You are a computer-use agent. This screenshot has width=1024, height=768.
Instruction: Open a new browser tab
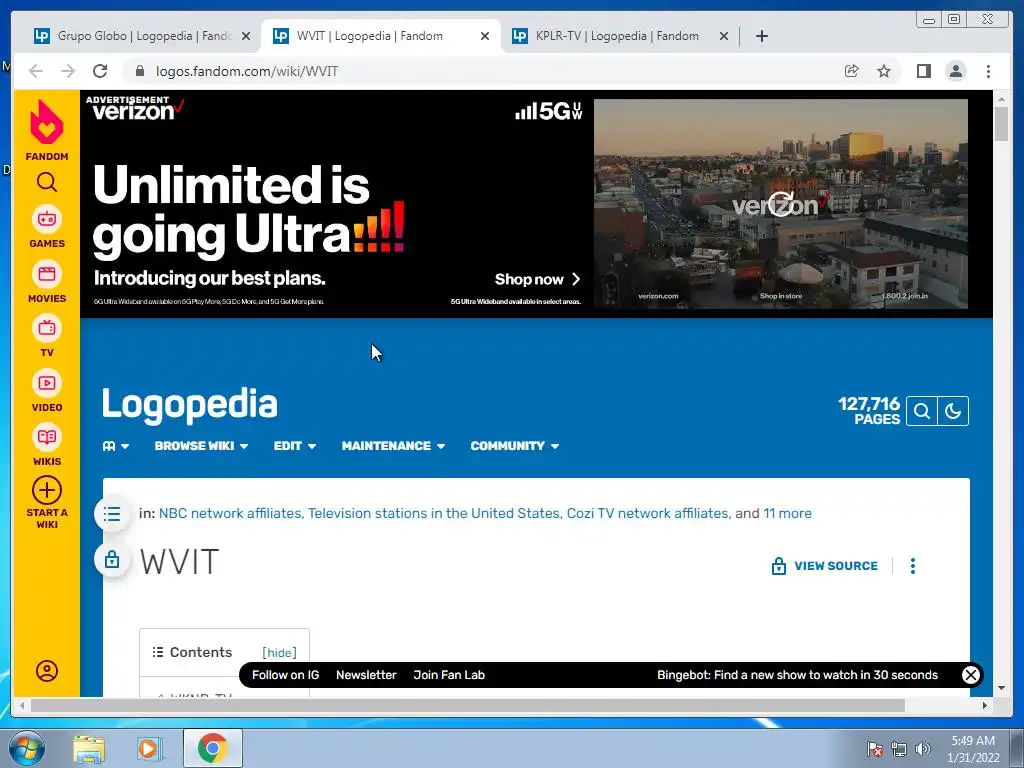pos(761,36)
